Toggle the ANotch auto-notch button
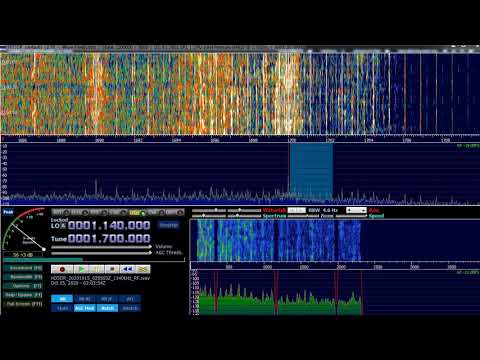480x360 pixels. click(130, 308)
